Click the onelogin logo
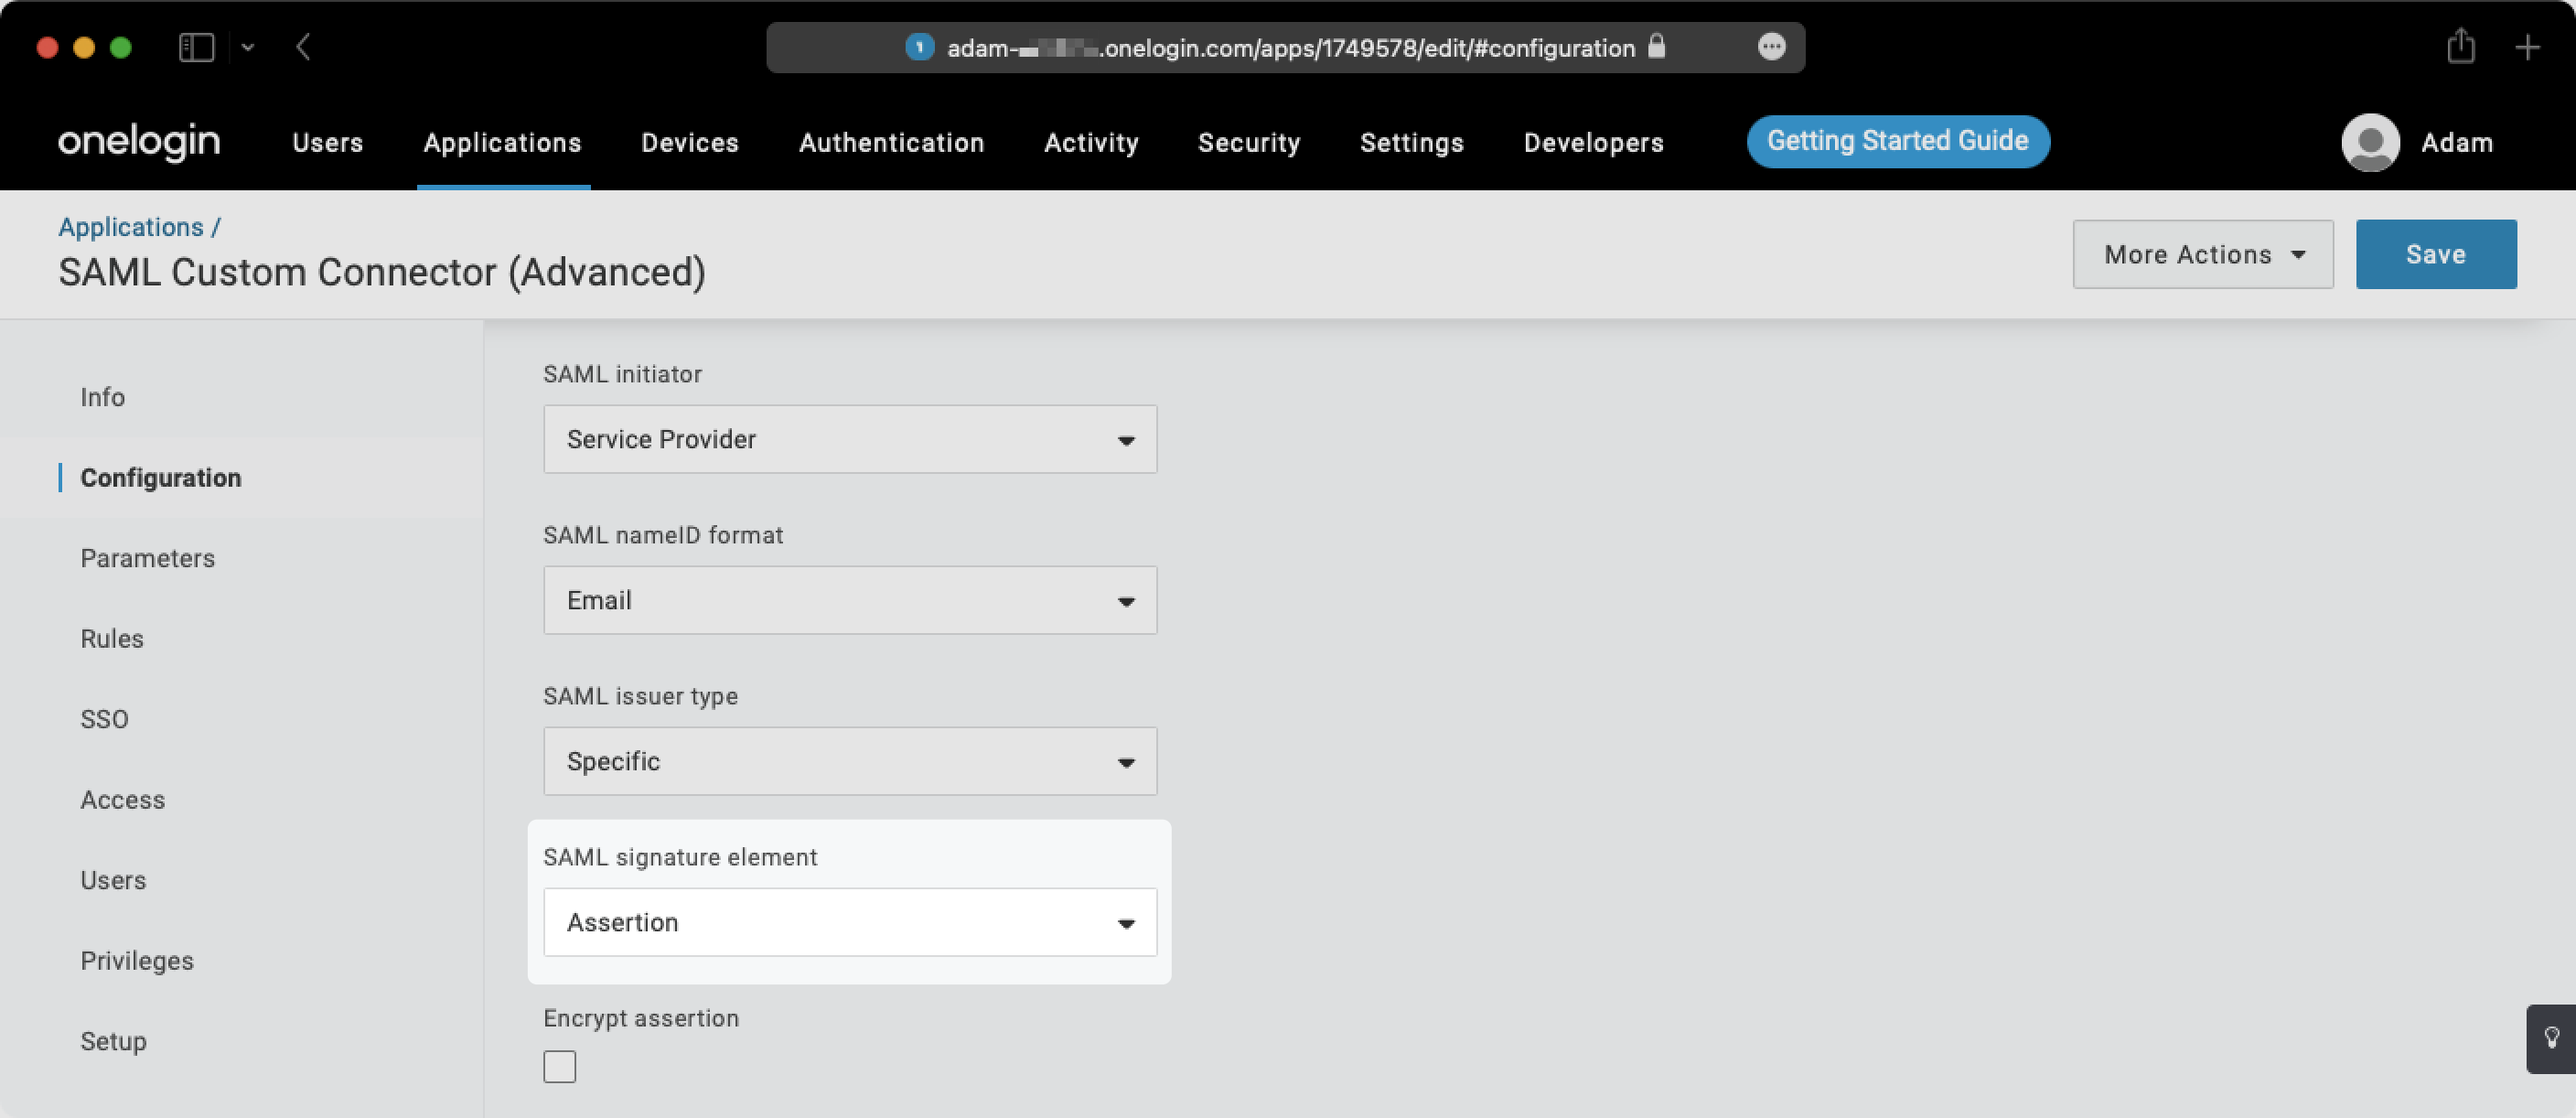The width and height of the screenshot is (2576, 1118). [x=137, y=141]
